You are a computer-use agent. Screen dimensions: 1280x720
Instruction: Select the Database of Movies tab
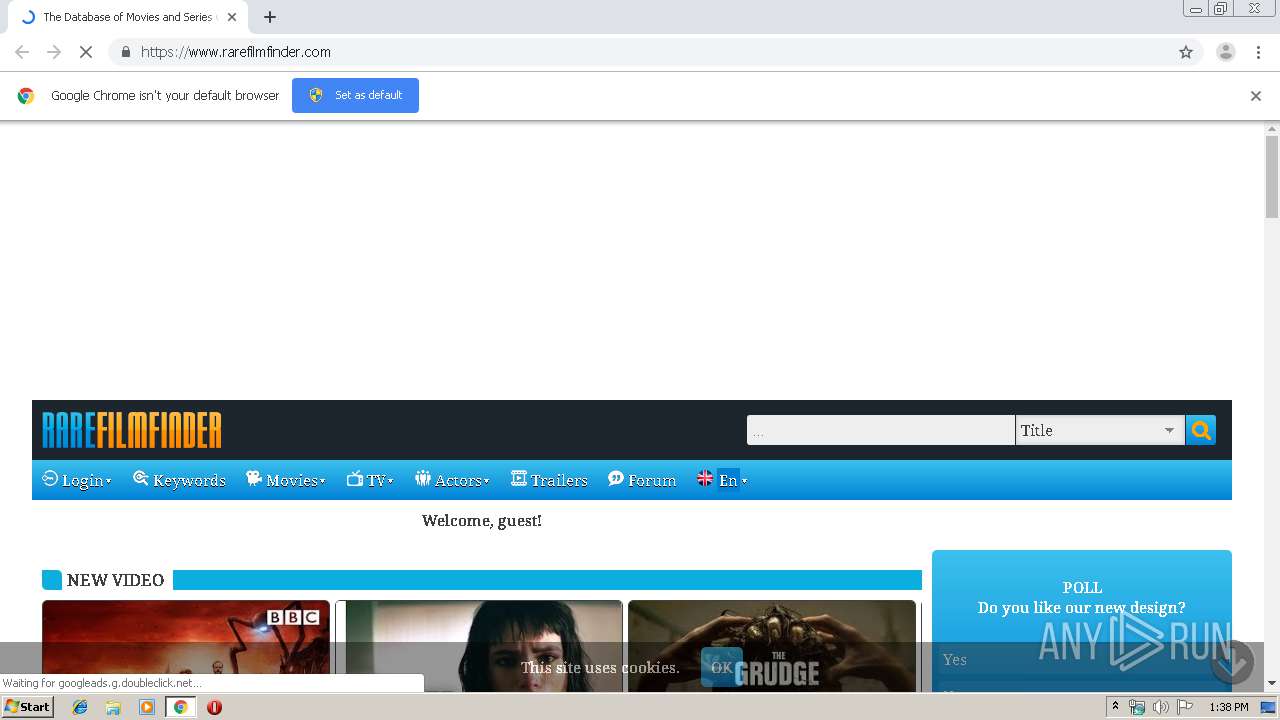[128, 17]
